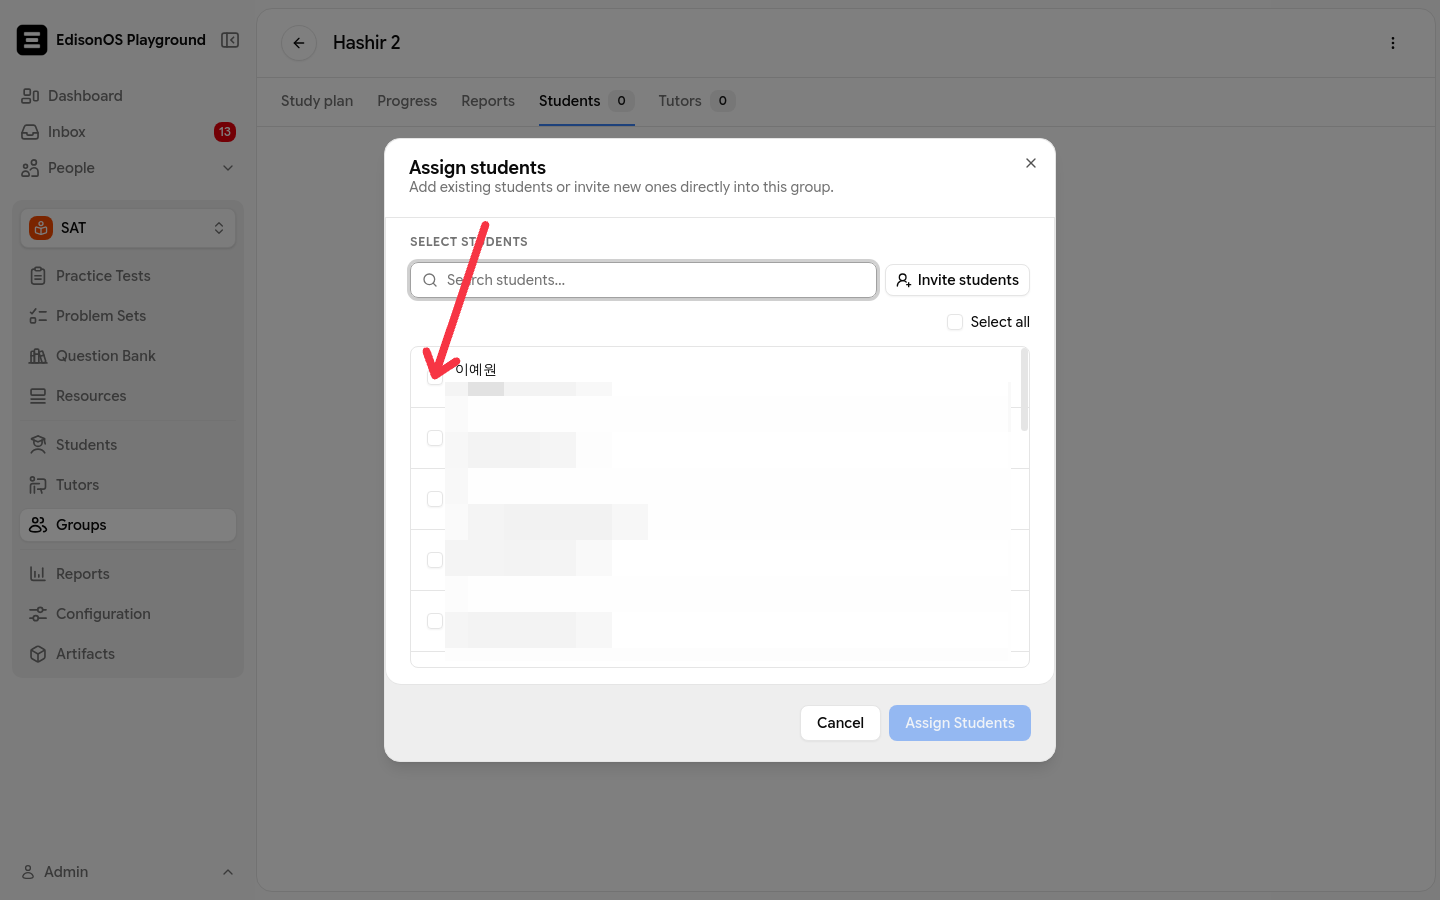Open Configuration settings
The height and width of the screenshot is (900, 1440).
(128, 614)
